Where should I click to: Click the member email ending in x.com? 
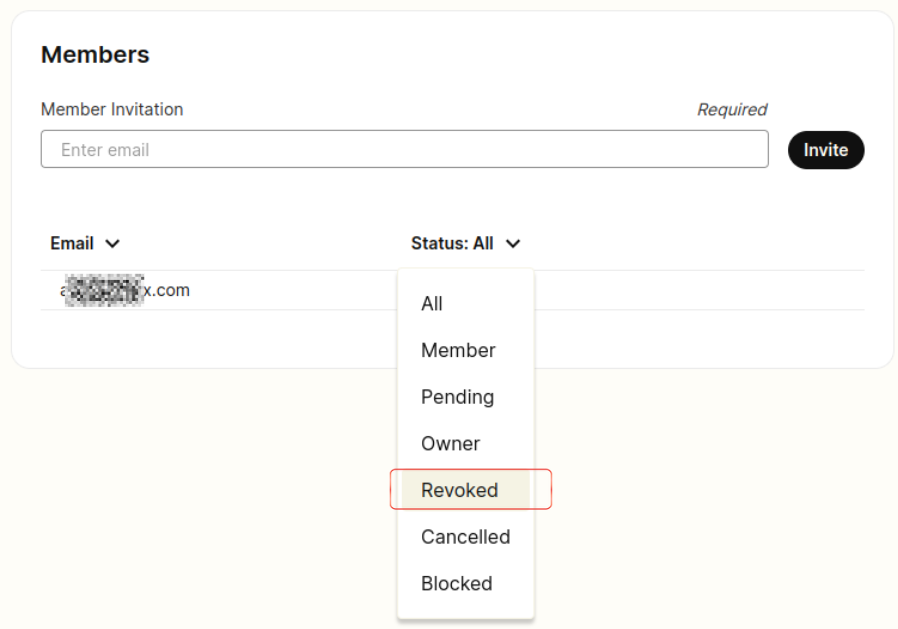click(125, 290)
